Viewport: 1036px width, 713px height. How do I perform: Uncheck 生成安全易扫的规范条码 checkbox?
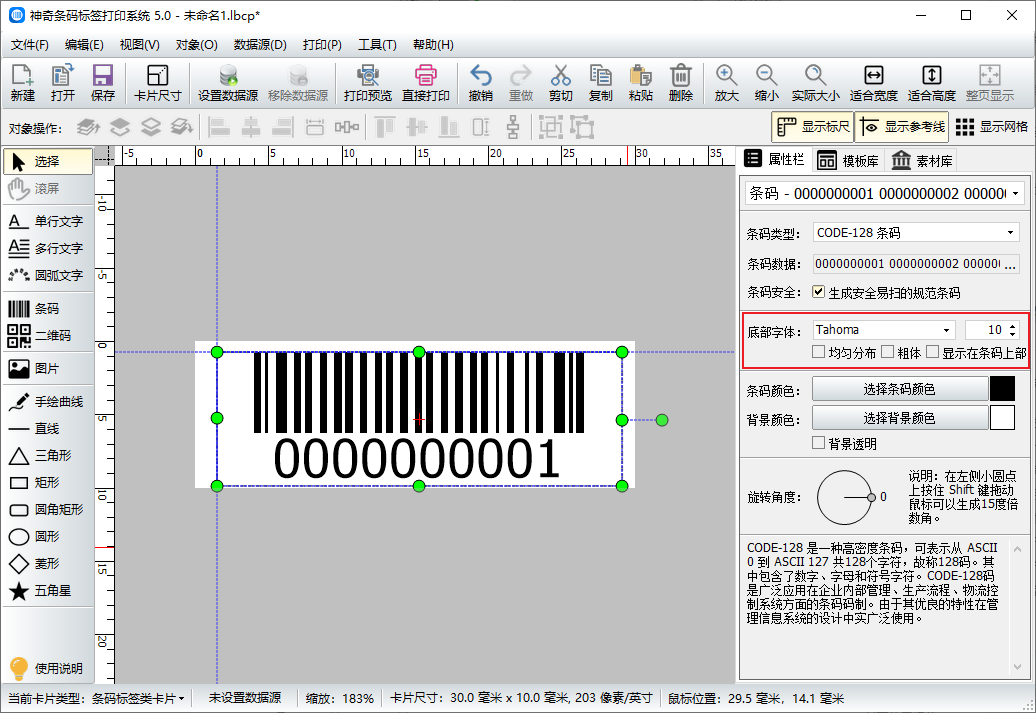click(x=819, y=292)
